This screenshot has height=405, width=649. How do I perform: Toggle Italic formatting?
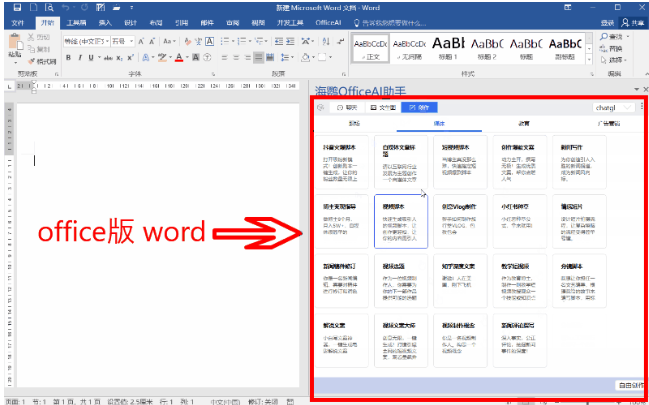pos(80,58)
